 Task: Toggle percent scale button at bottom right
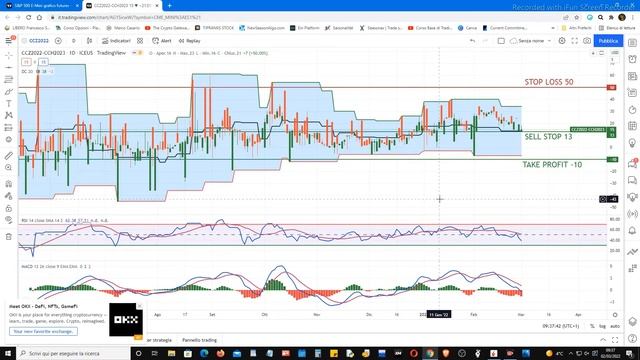(592, 326)
